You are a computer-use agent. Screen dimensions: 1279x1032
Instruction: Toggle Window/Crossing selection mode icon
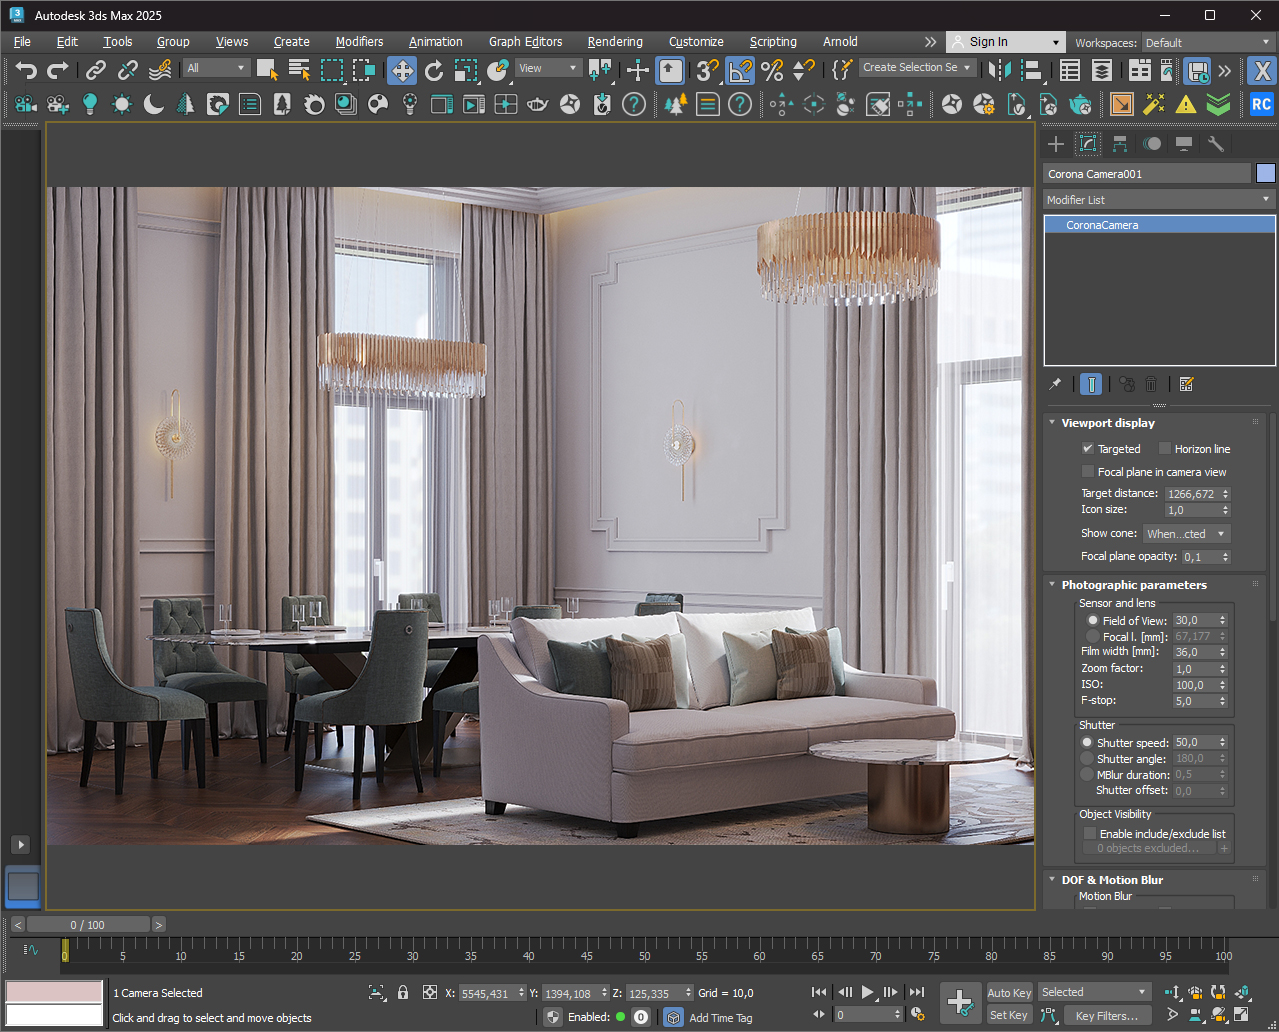coord(364,69)
